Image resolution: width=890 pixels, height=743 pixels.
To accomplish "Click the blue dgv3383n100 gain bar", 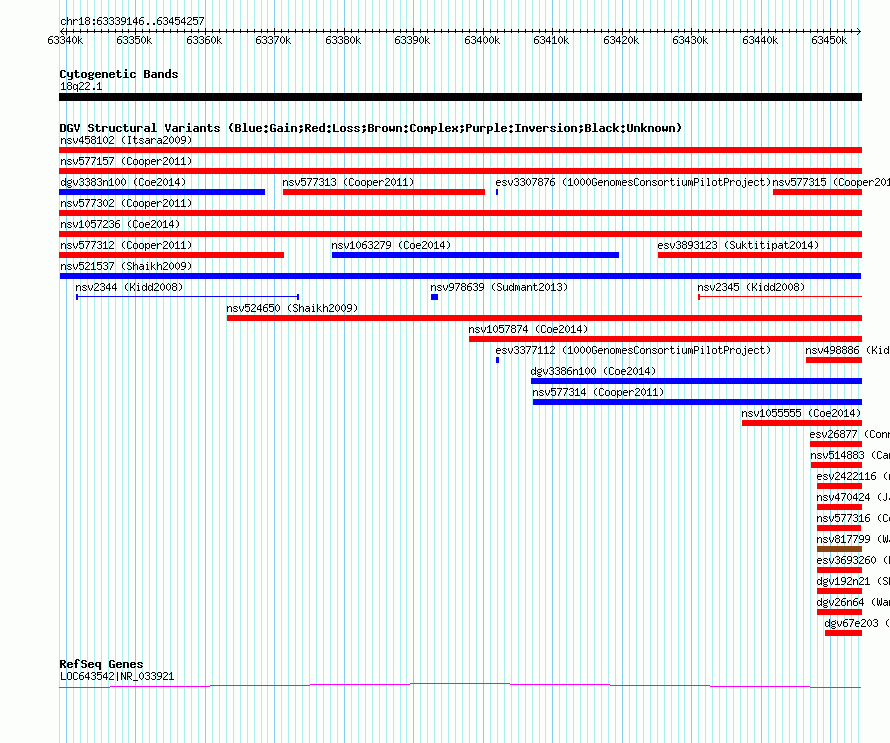I will (x=162, y=192).
